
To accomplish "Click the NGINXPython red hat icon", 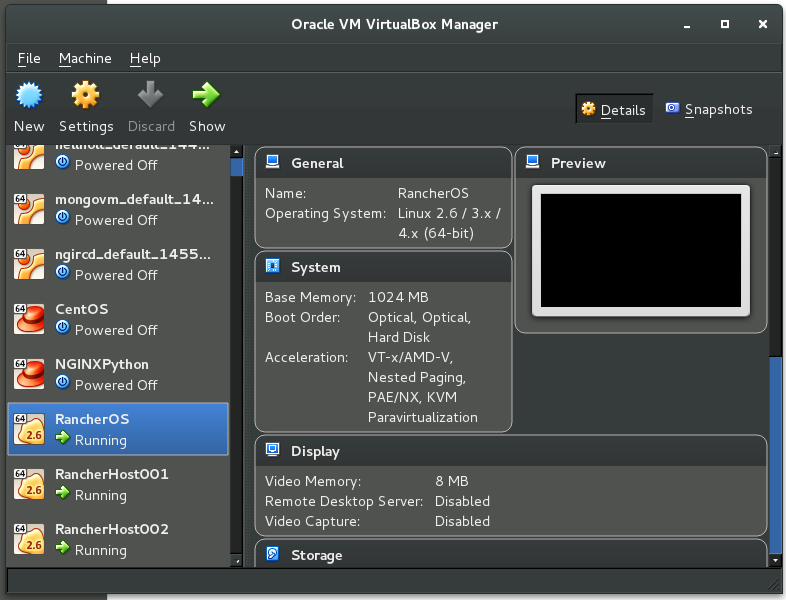I will pos(29,374).
